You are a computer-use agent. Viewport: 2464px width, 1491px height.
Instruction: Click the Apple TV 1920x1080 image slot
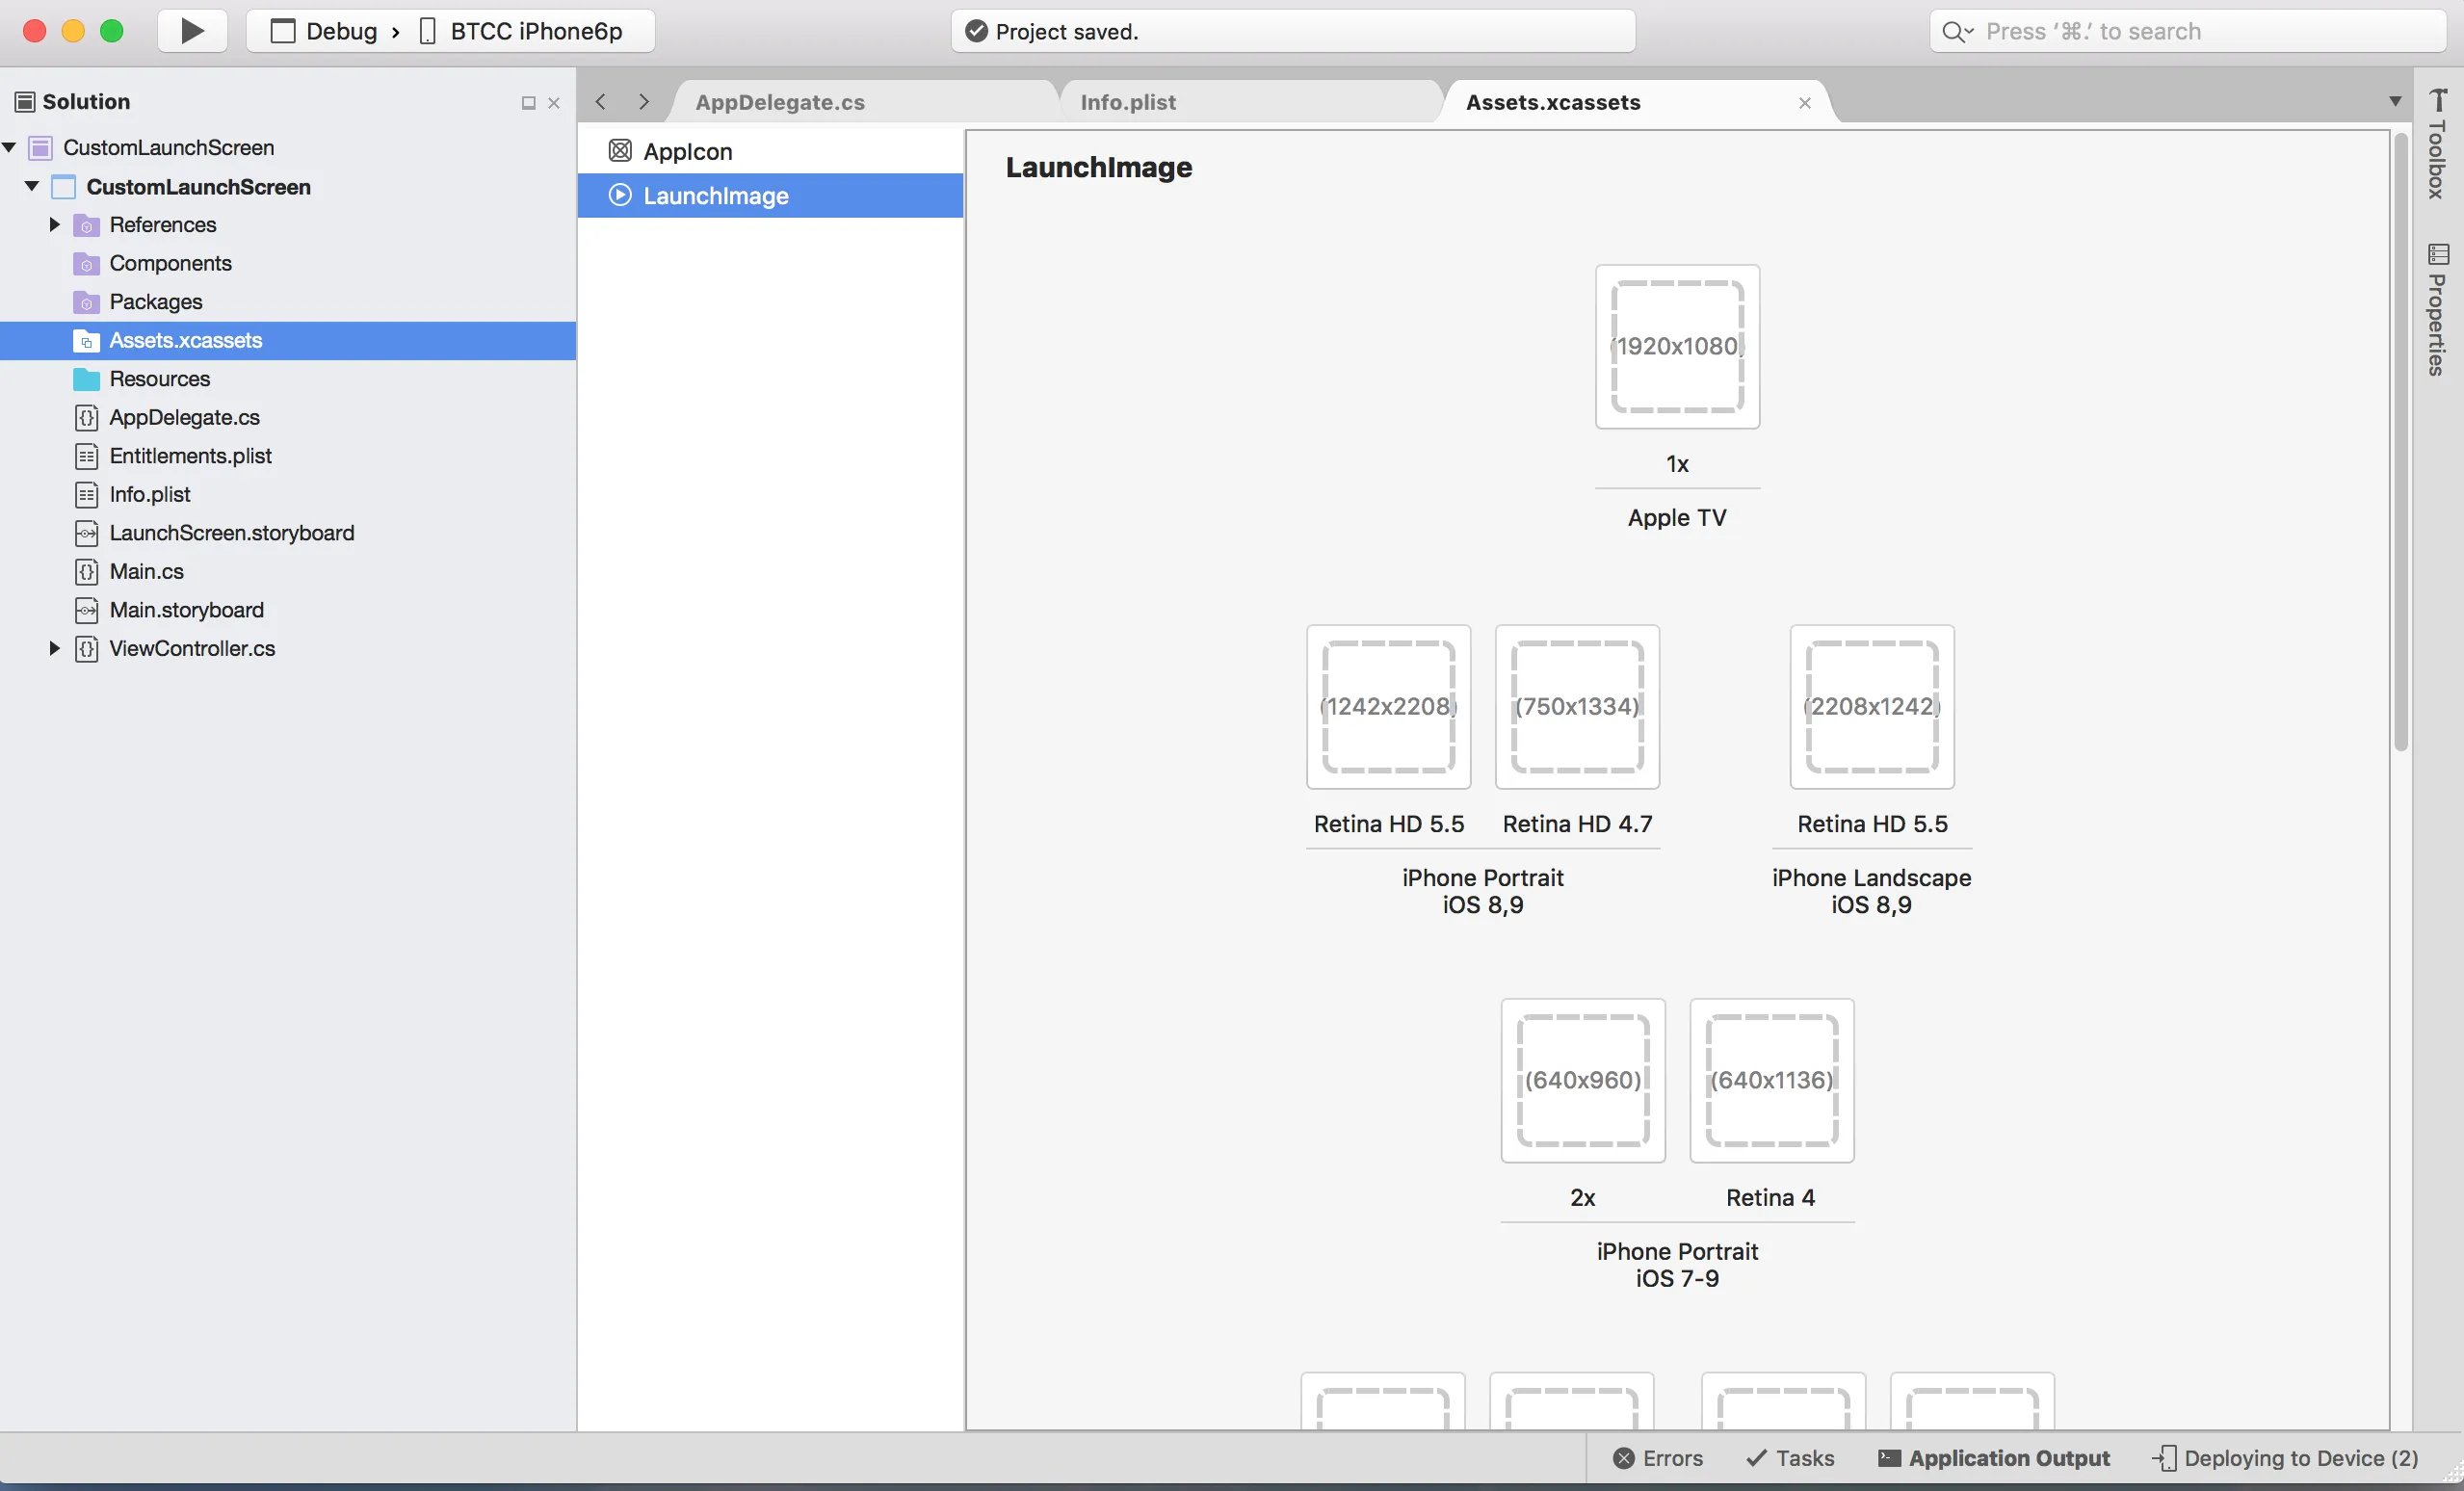(1677, 347)
